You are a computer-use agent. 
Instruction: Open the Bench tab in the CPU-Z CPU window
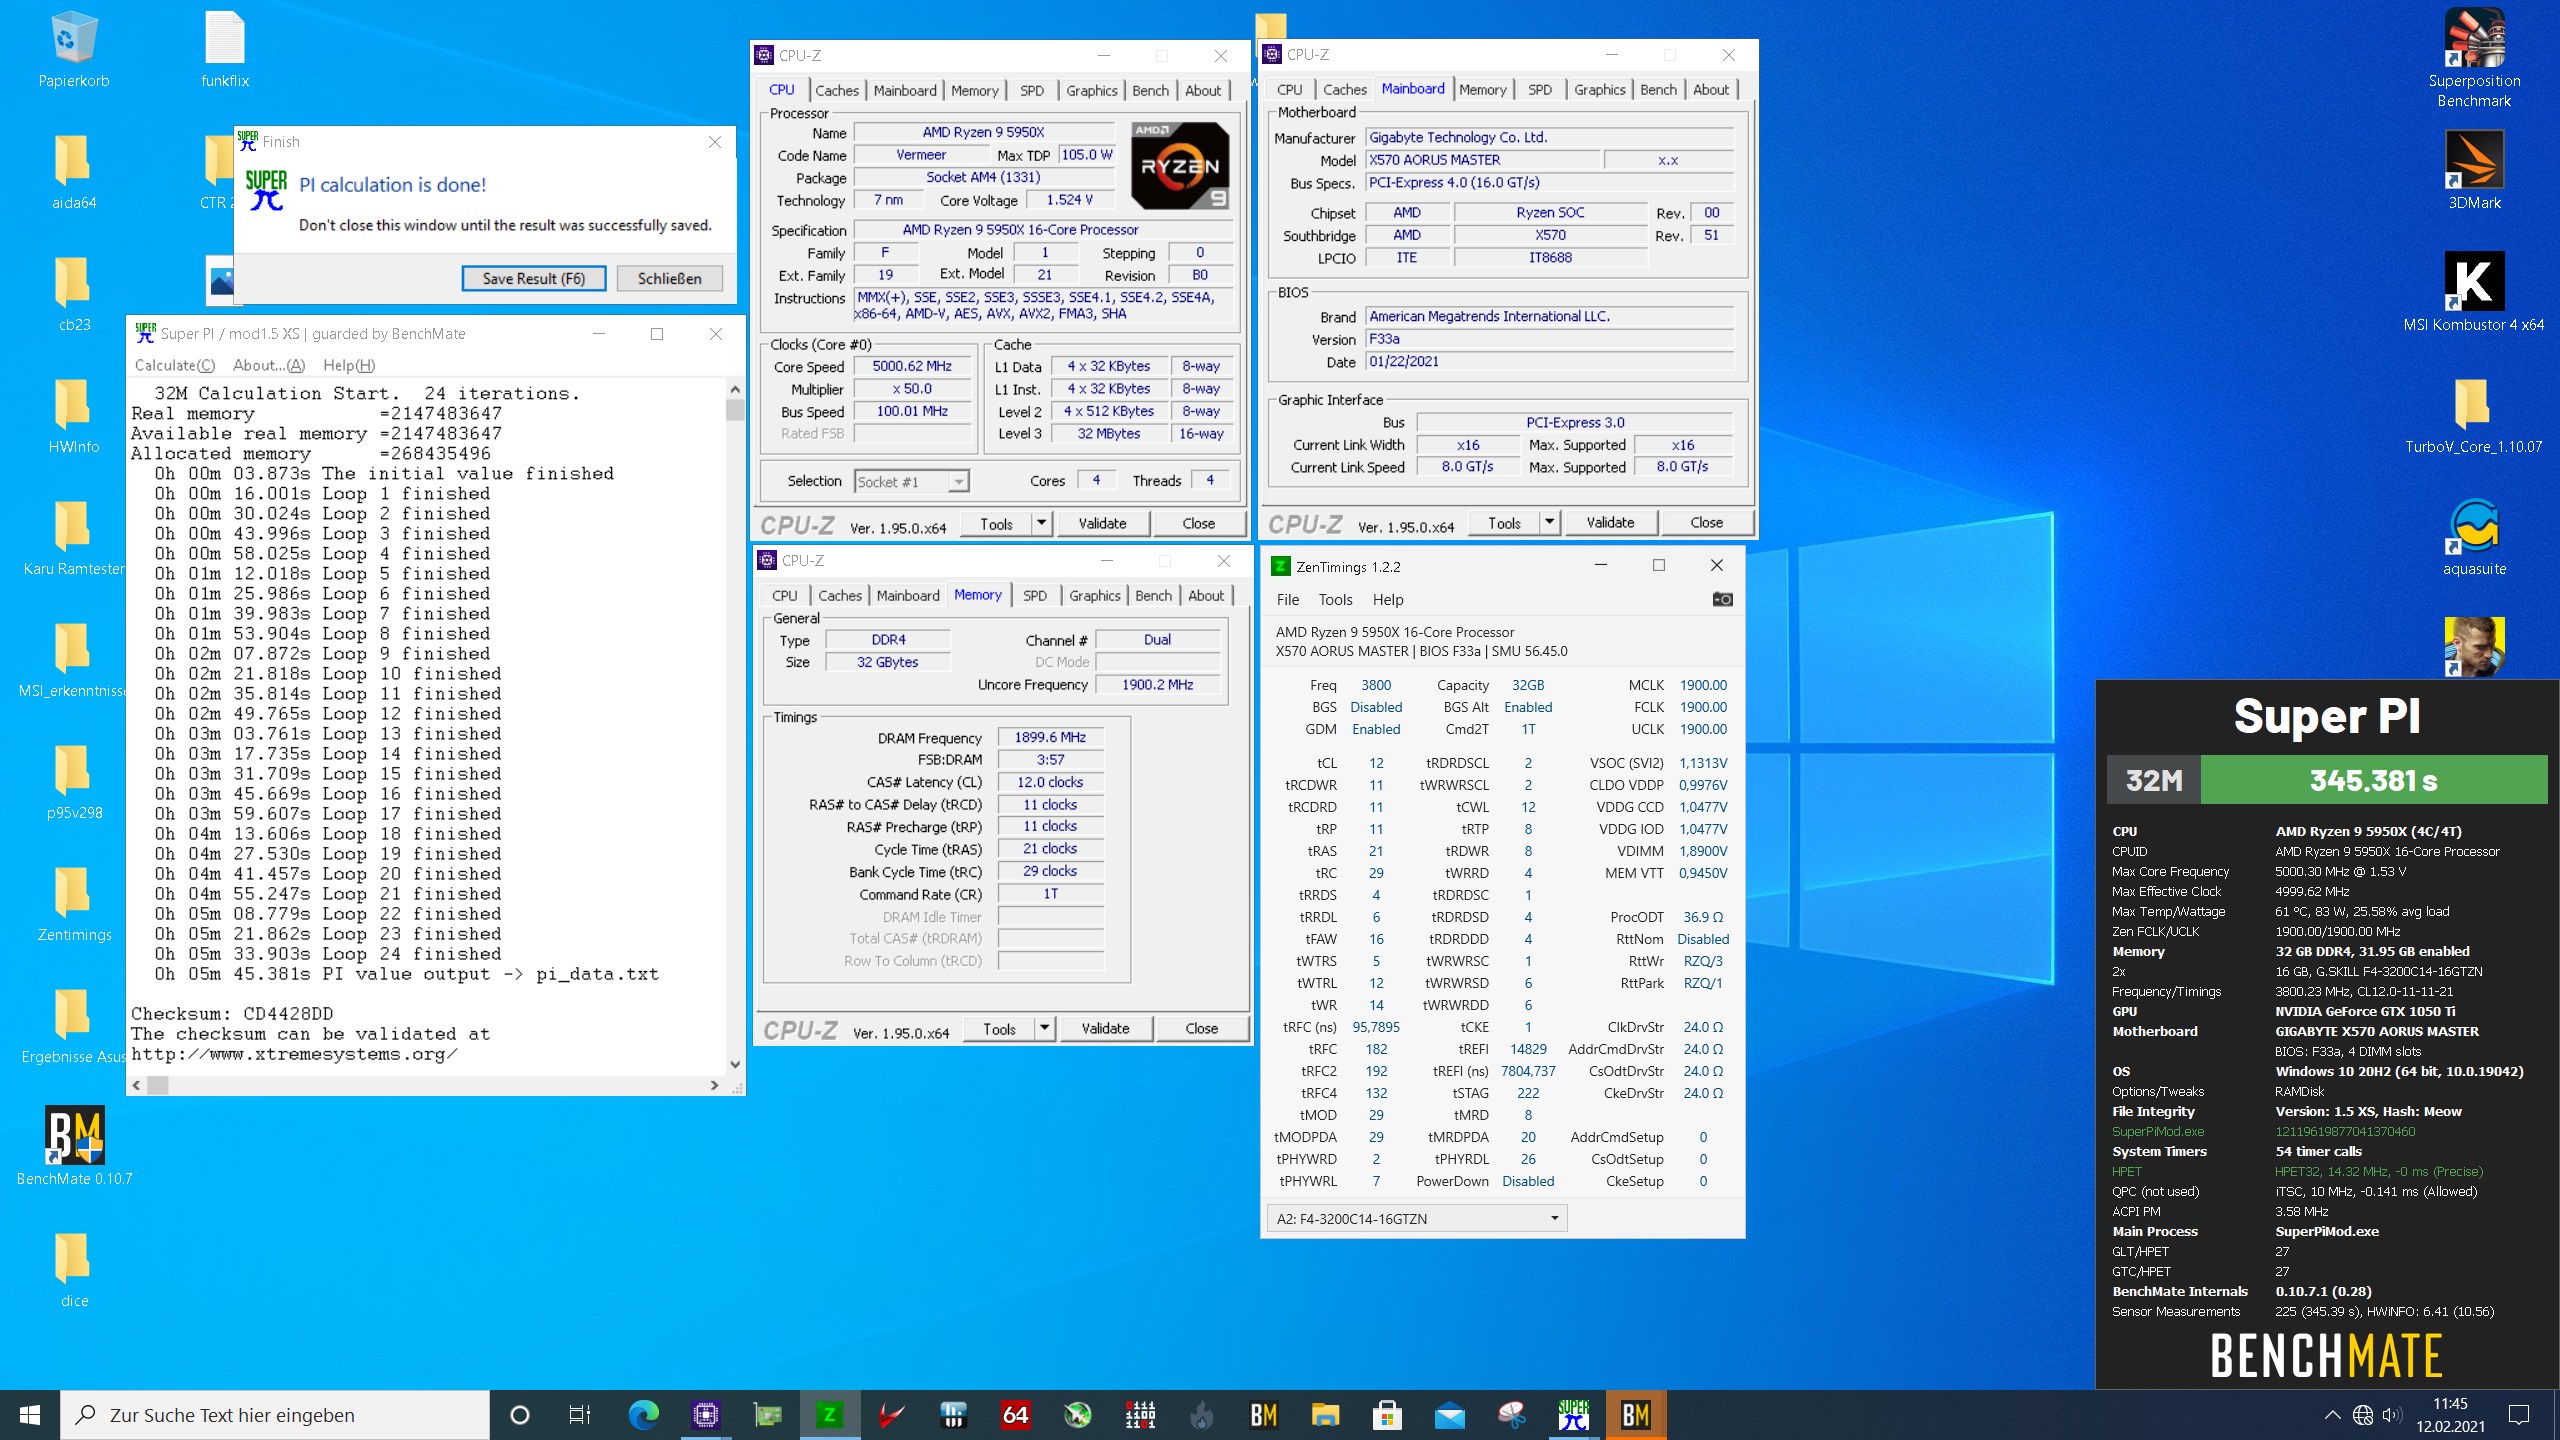click(1150, 90)
